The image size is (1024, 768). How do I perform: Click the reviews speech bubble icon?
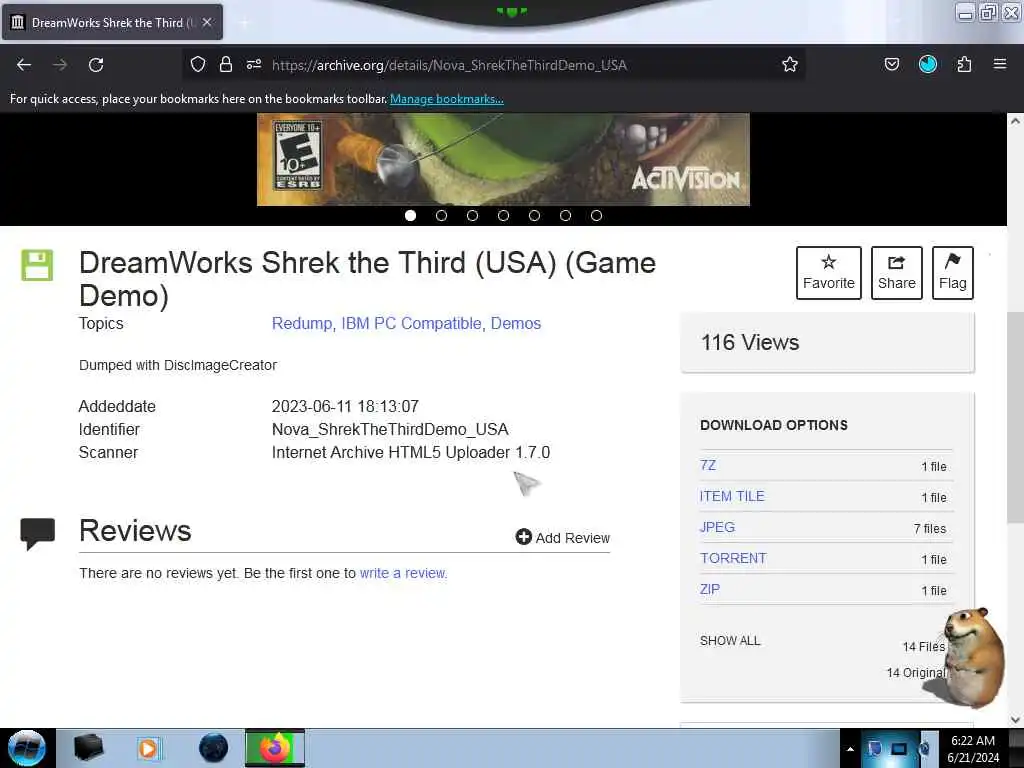pos(38,534)
